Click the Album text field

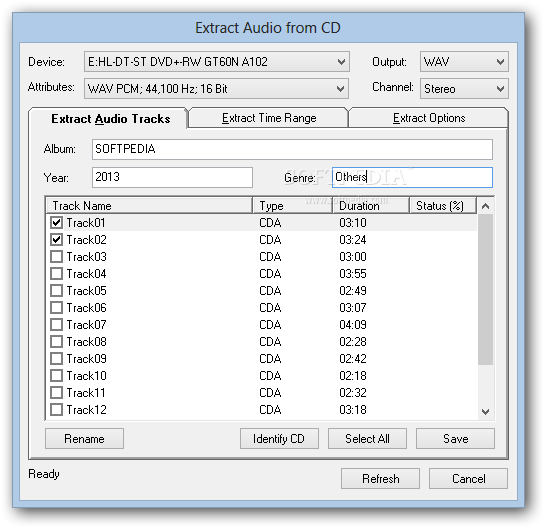[292, 149]
